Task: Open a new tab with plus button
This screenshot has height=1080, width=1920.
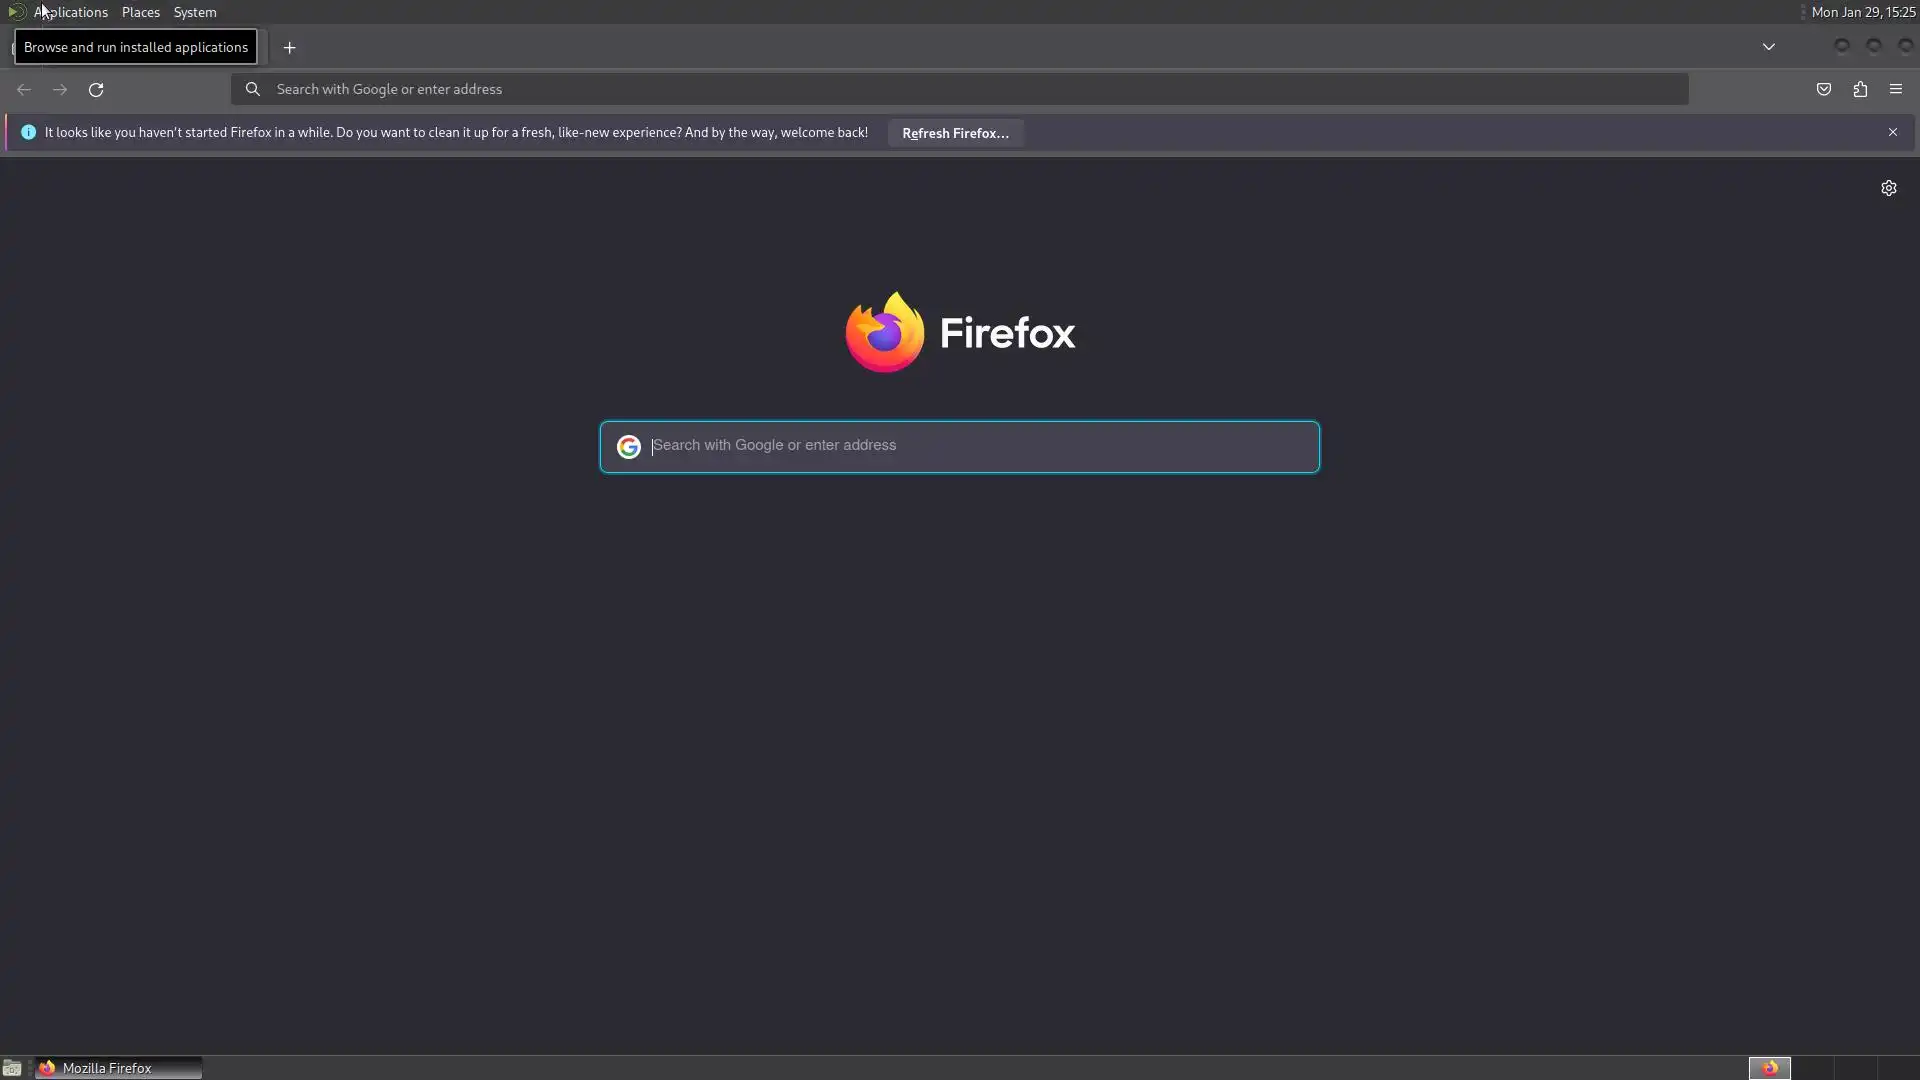Action: (x=289, y=48)
